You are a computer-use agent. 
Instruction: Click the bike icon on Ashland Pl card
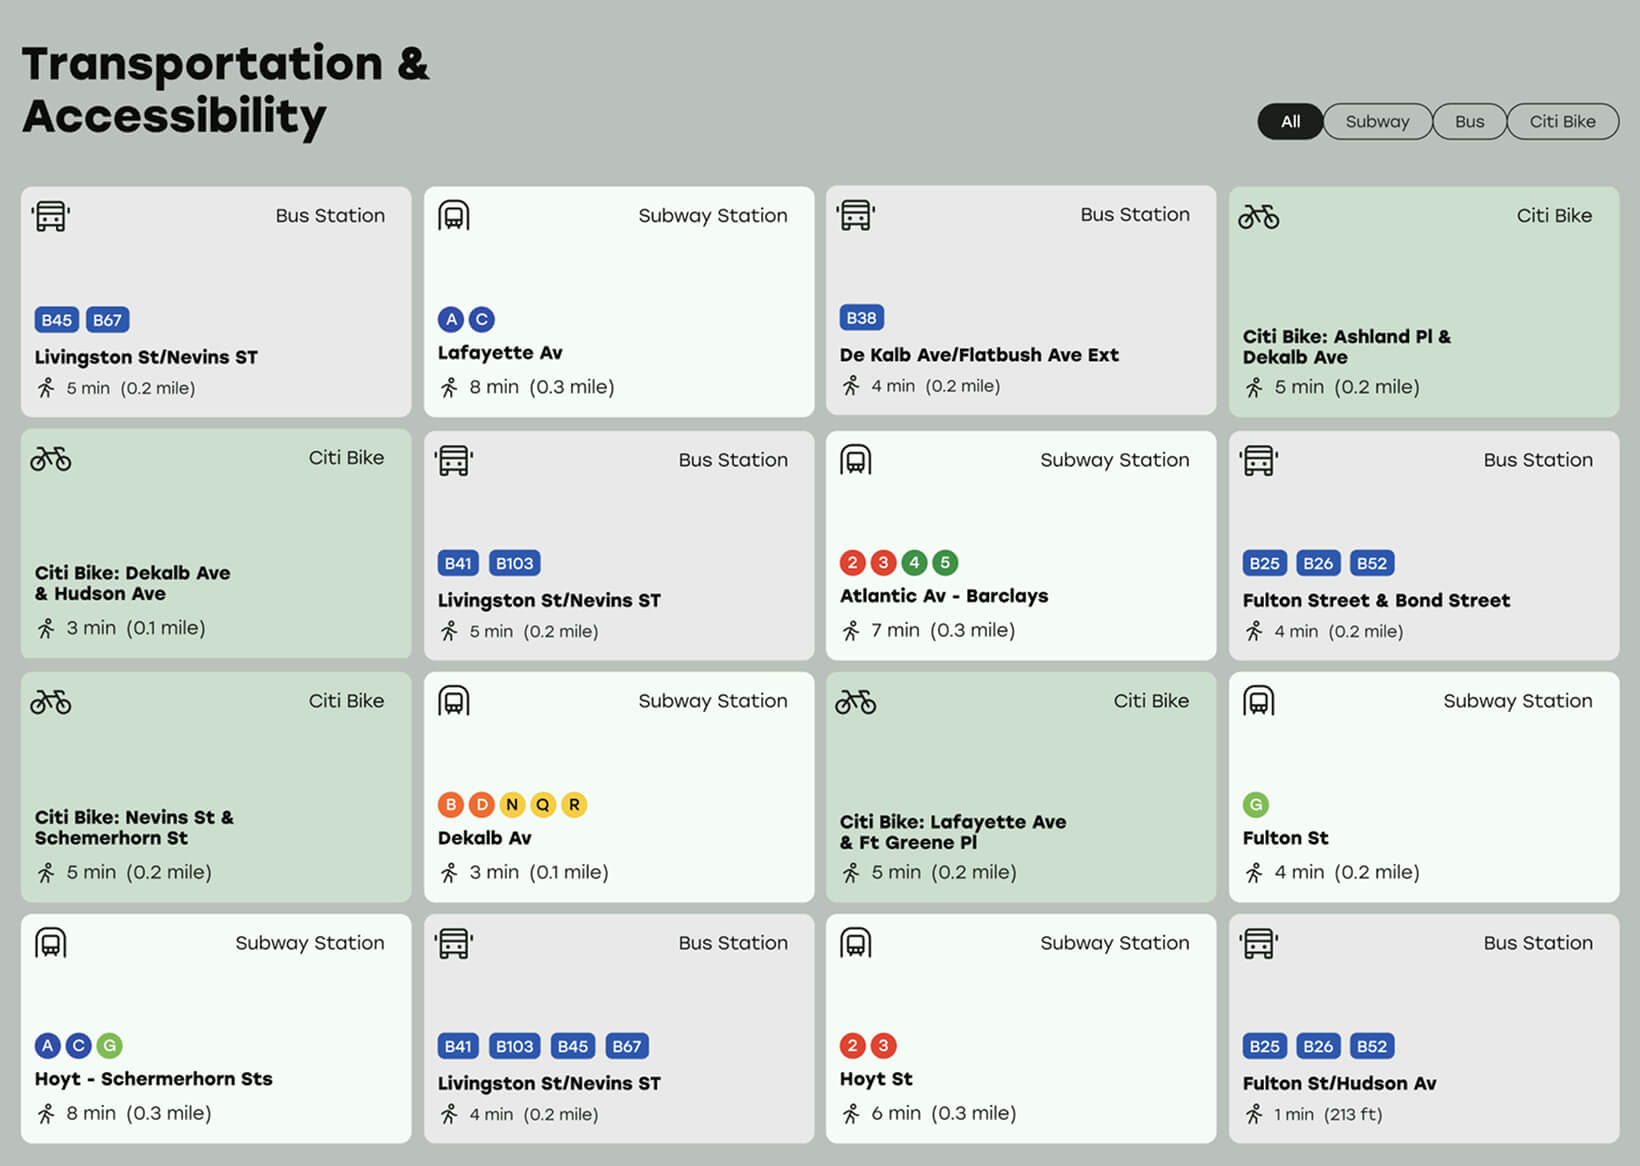coord(1258,216)
